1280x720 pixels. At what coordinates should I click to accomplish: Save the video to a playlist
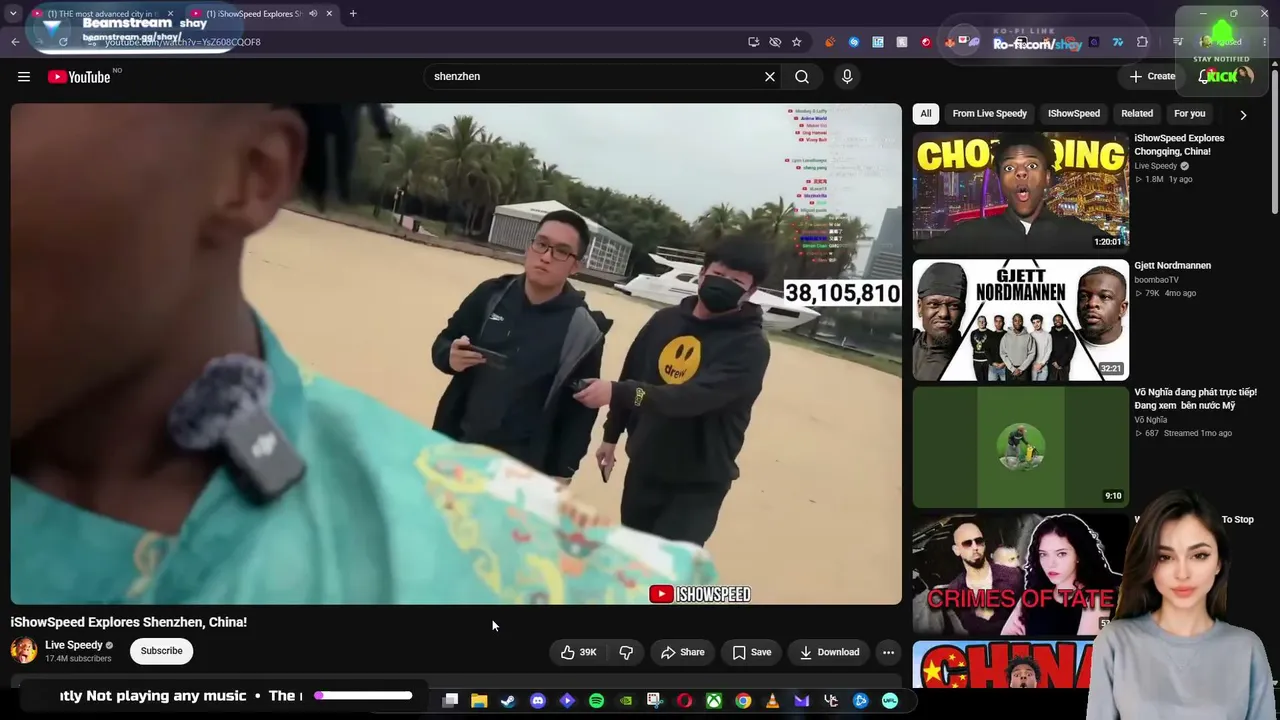(x=751, y=652)
